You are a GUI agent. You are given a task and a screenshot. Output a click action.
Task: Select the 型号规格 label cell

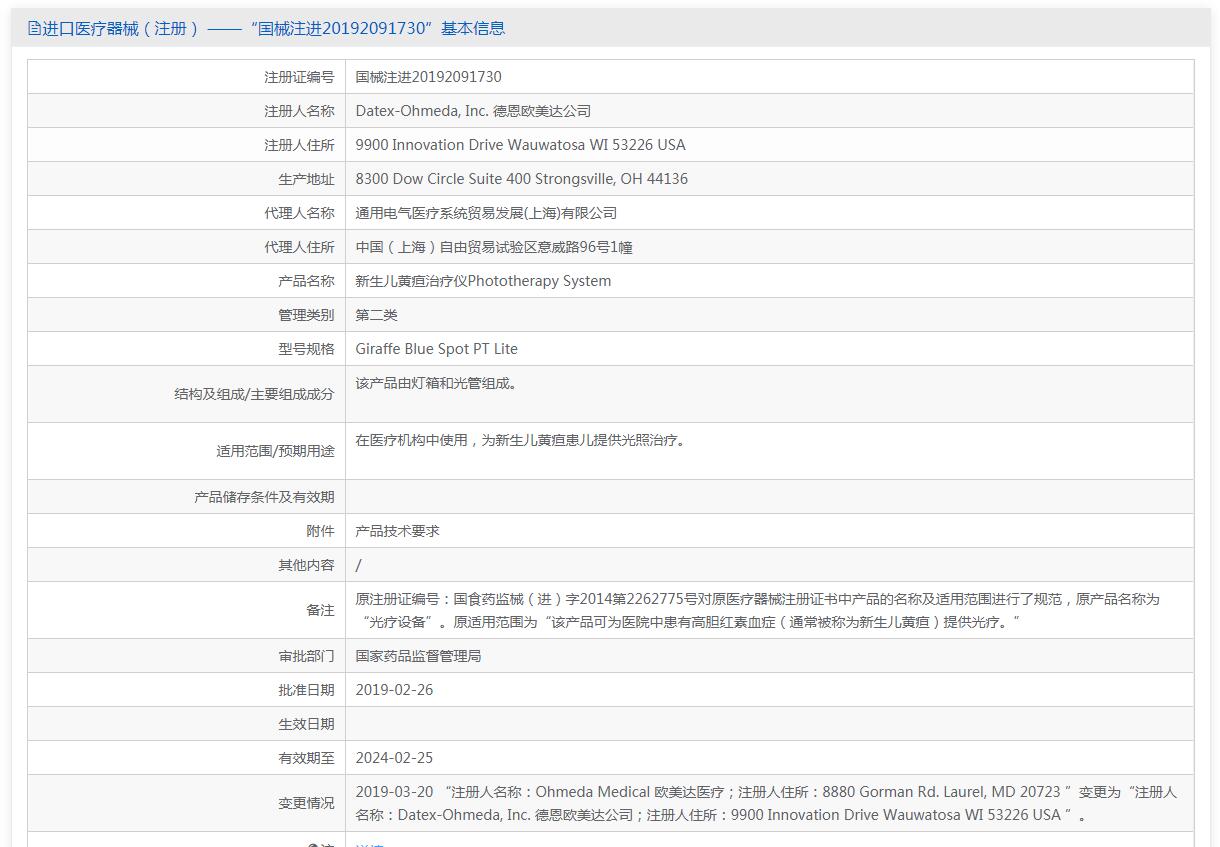[x=186, y=349]
